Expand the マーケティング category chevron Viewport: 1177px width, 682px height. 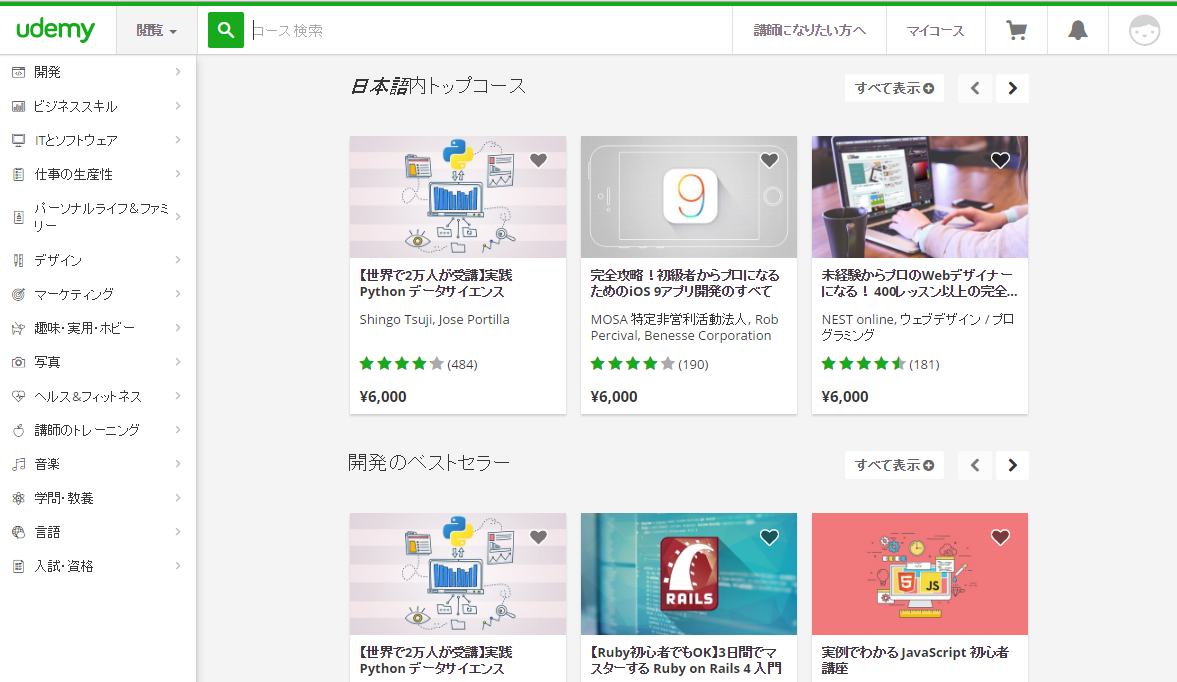point(178,293)
